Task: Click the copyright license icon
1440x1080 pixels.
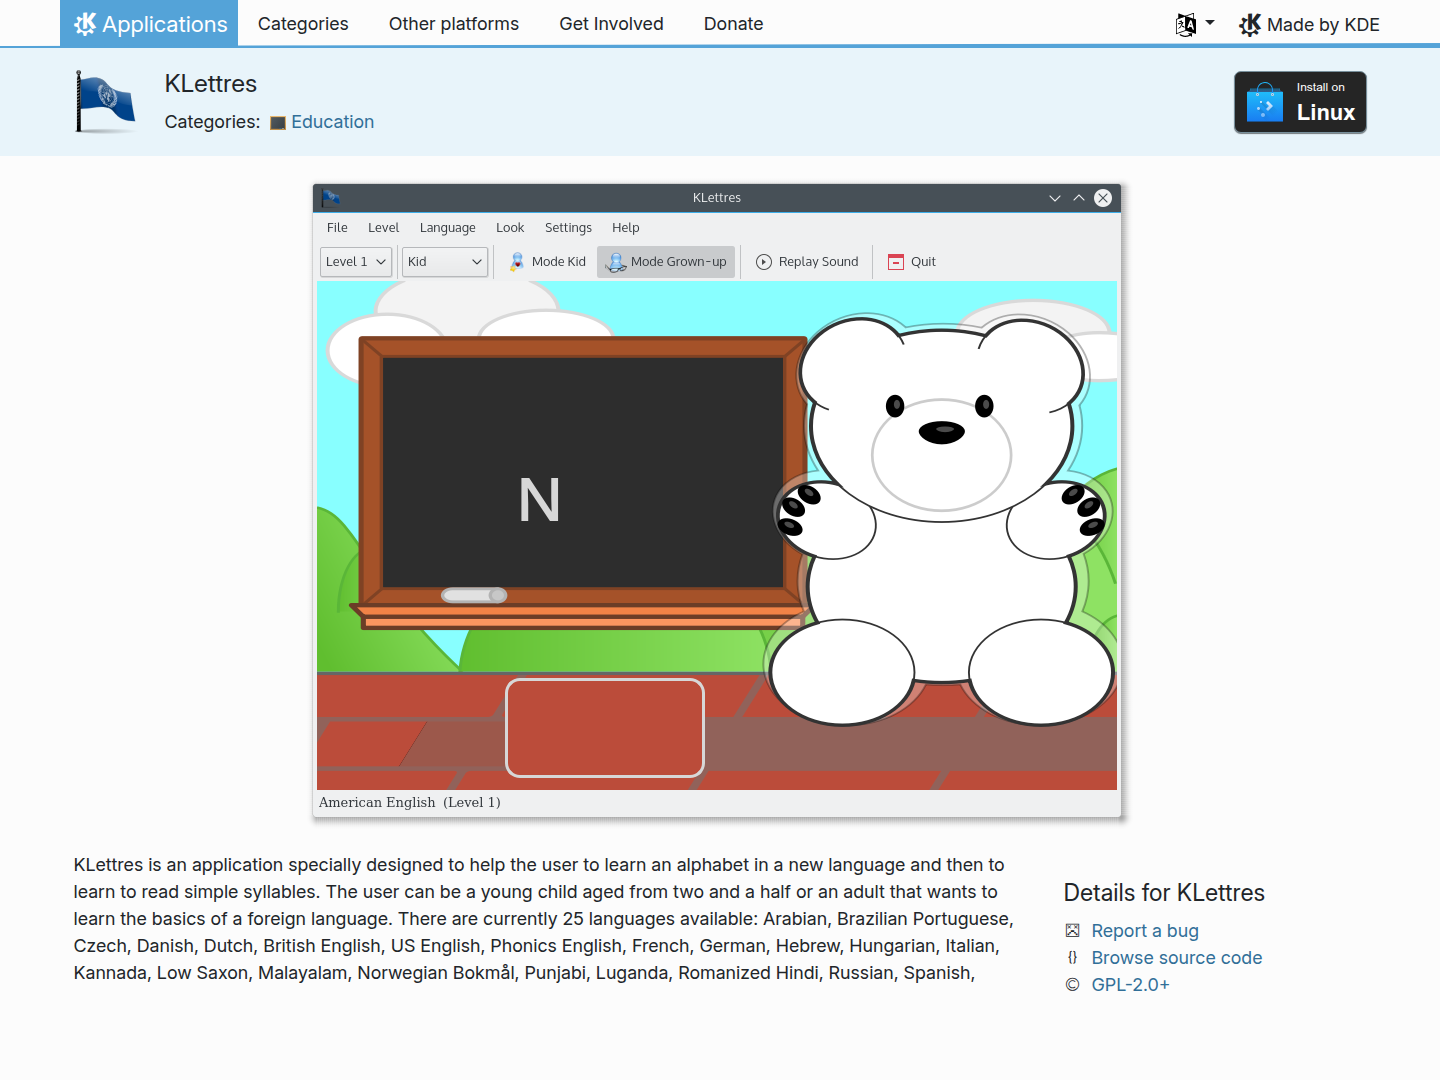Action: pyautogui.click(x=1073, y=985)
